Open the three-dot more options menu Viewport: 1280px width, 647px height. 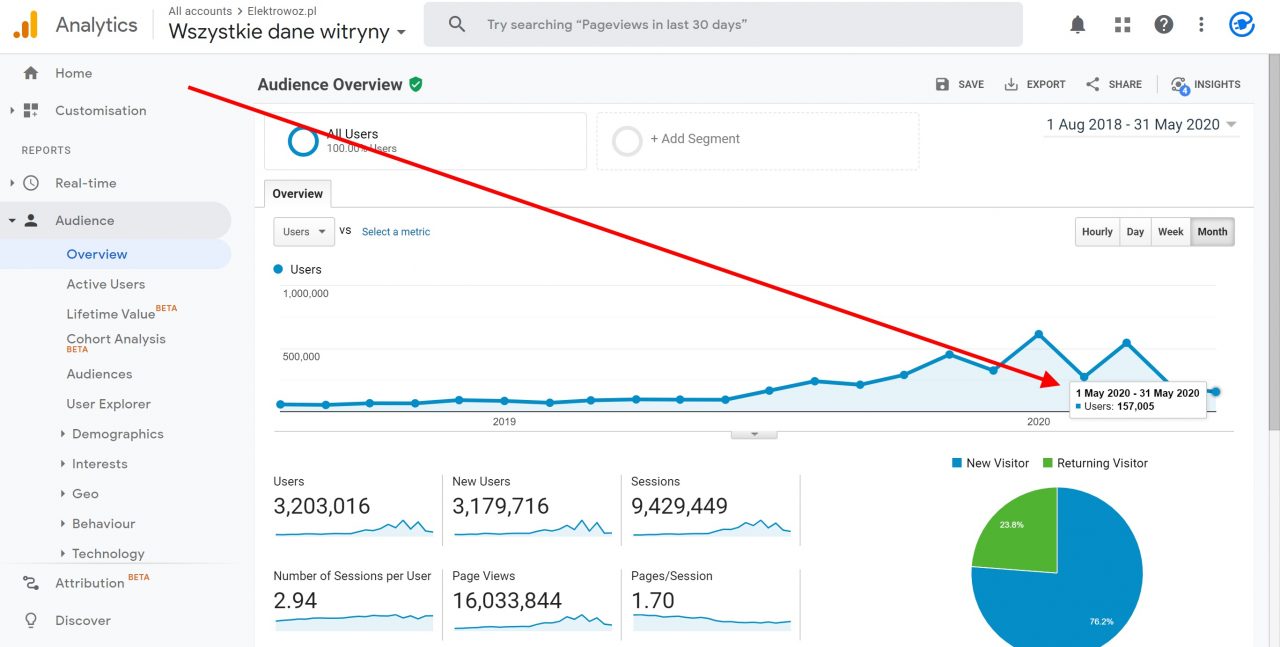tap(1201, 25)
